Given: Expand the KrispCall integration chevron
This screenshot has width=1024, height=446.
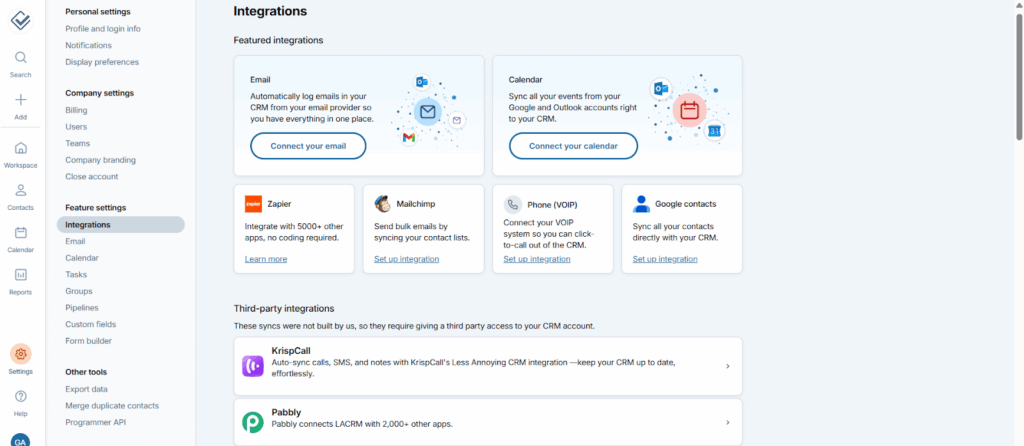Looking at the screenshot, I should (727, 366).
